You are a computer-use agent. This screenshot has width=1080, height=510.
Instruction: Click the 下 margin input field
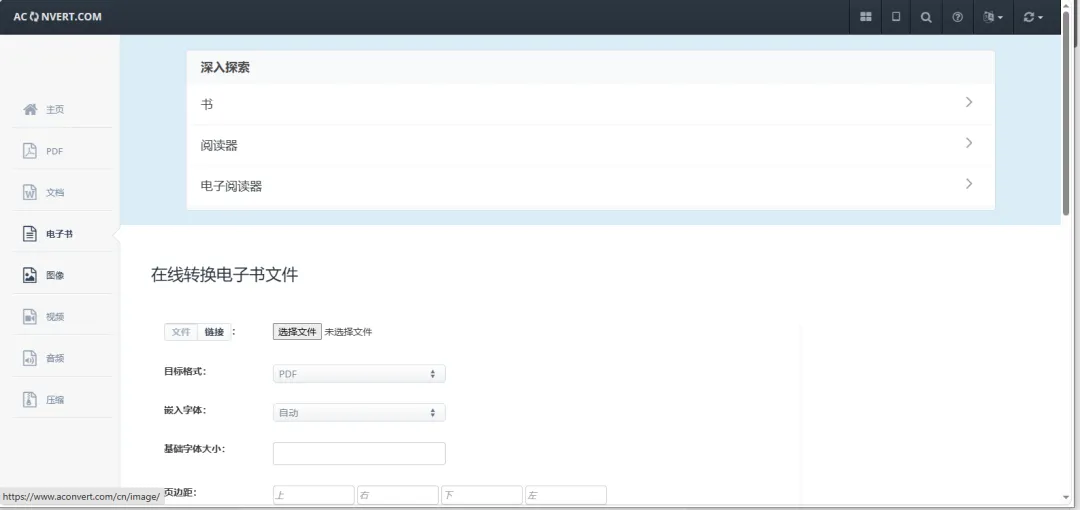click(x=481, y=495)
